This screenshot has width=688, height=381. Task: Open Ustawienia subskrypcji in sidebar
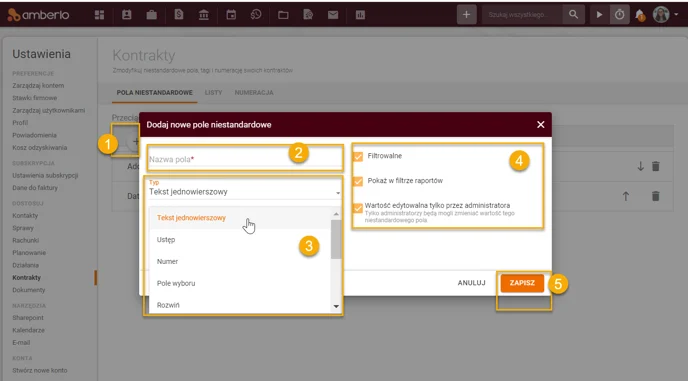click(x=45, y=175)
